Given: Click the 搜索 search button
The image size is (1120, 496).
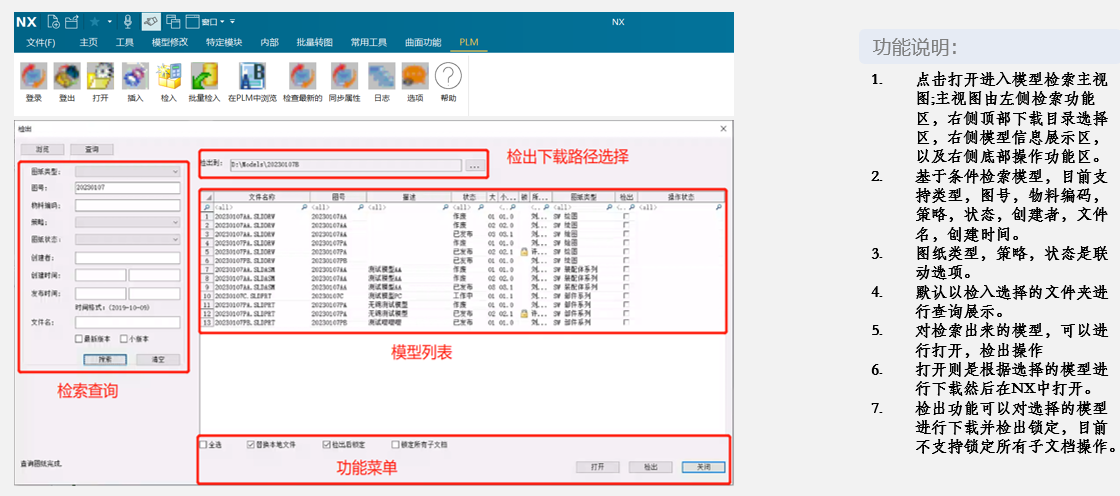Looking at the screenshot, I should tap(105, 359).
